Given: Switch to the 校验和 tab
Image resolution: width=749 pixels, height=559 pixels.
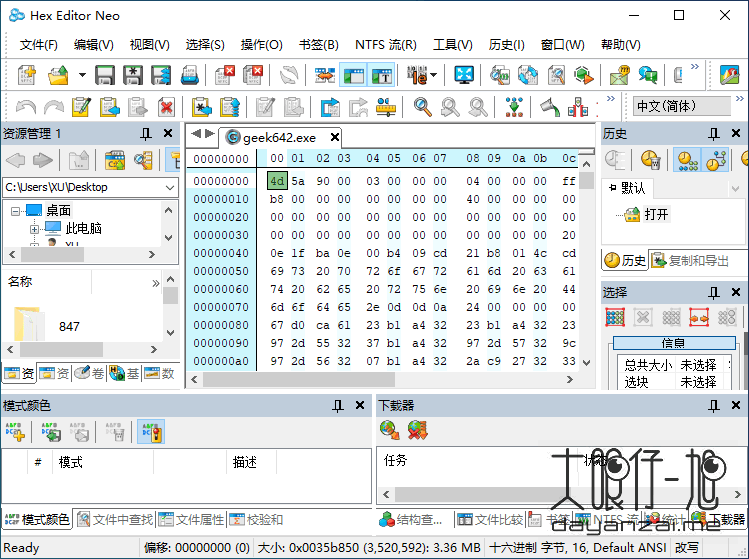Looking at the screenshot, I should point(256,519).
